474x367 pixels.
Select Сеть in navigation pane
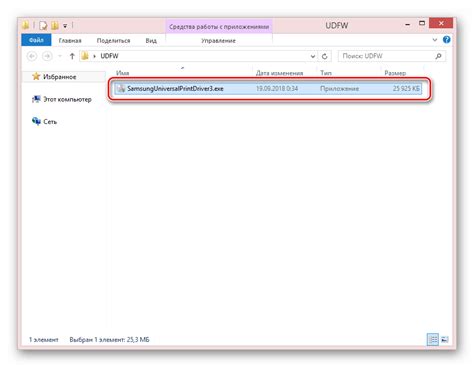click(50, 122)
